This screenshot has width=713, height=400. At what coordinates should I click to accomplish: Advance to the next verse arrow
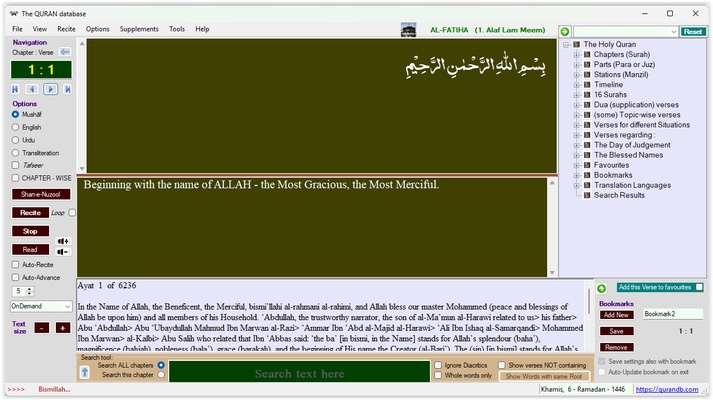(50, 89)
